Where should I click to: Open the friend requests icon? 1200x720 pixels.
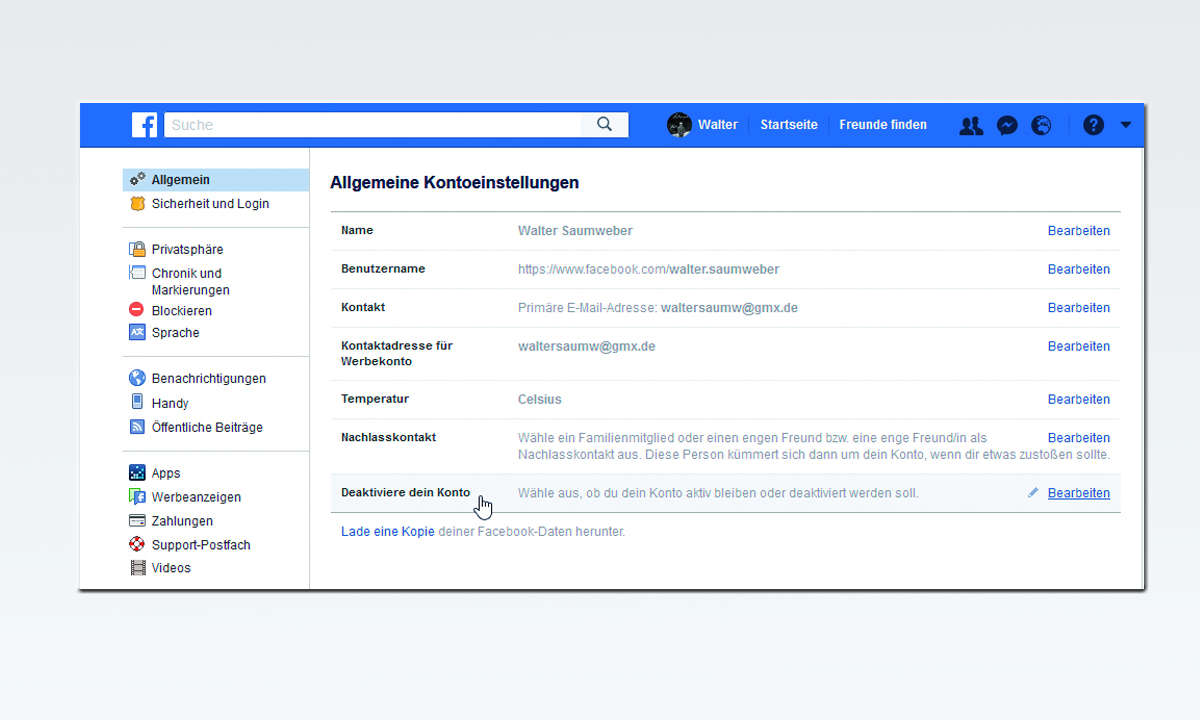tap(971, 125)
